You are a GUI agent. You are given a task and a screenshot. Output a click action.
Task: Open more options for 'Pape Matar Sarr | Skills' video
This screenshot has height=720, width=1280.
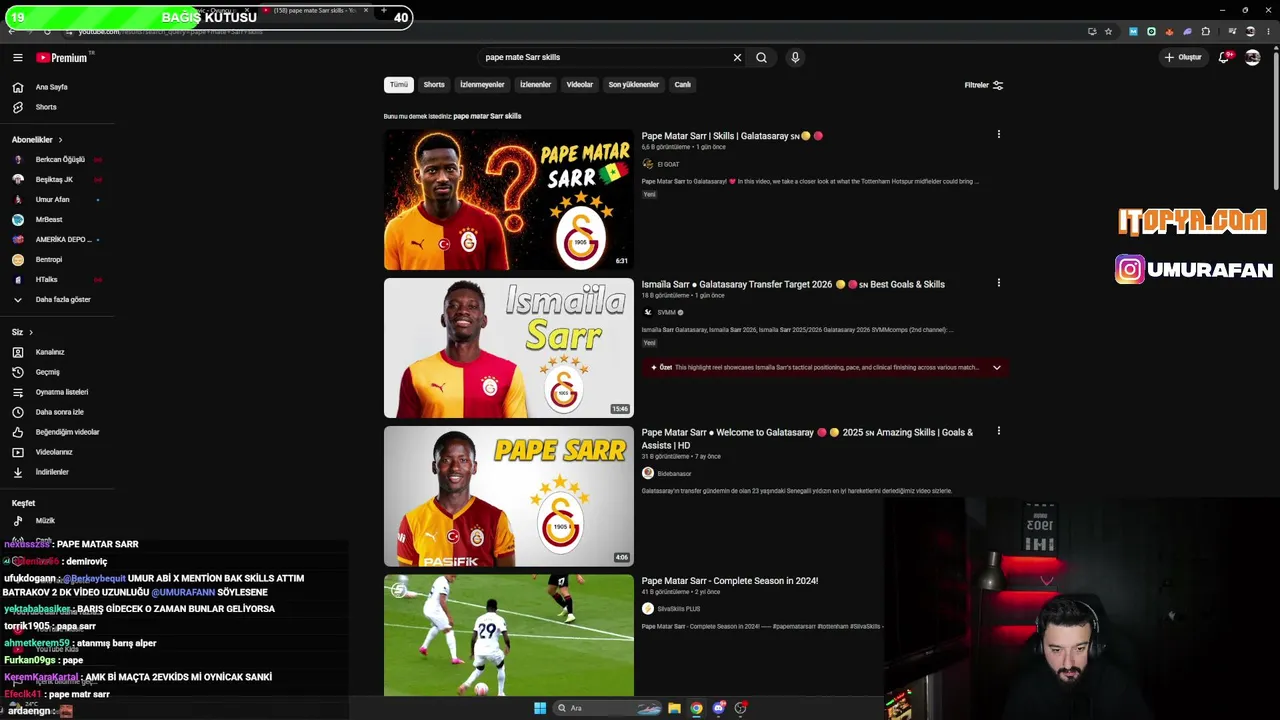tap(998, 135)
